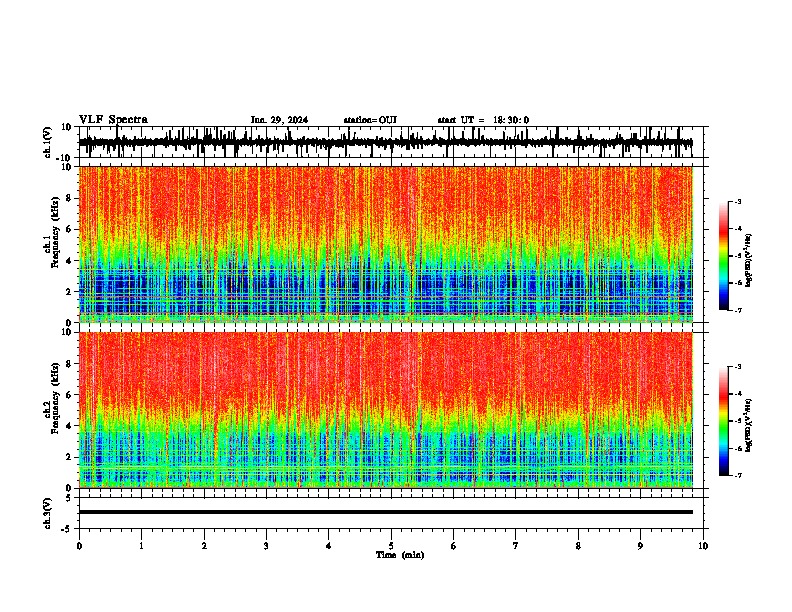The height and width of the screenshot is (612, 792).
Task: Select the ch.2 colorbar "log(PSD)" units label
Action: (749, 425)
